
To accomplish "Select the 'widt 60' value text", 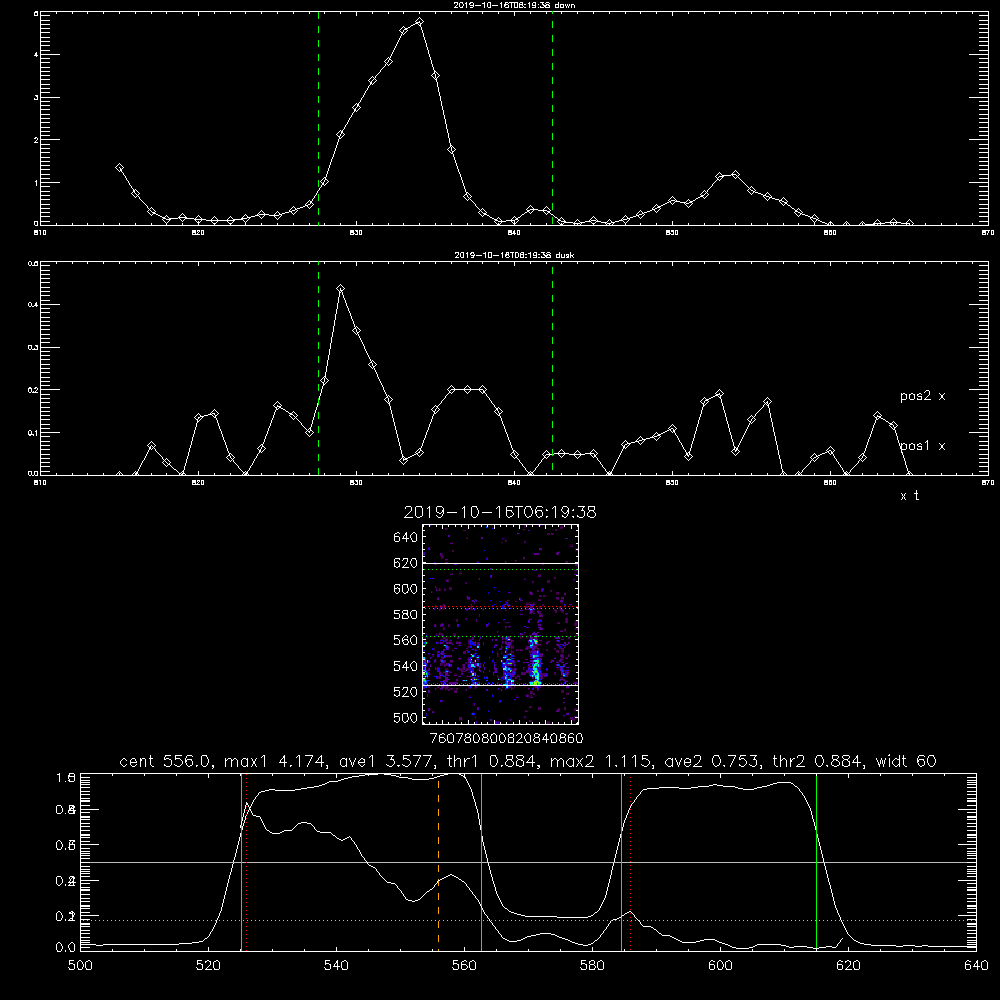I will point(906,761).
